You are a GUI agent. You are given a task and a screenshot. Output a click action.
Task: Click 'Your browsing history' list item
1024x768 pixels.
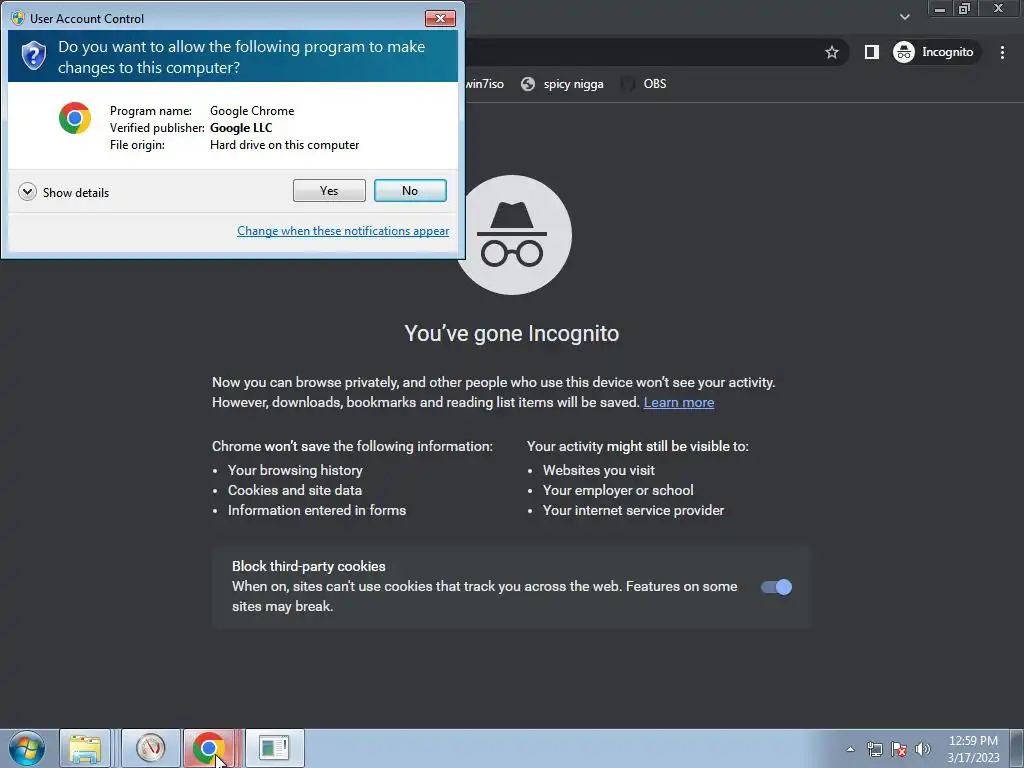[295, 470]
